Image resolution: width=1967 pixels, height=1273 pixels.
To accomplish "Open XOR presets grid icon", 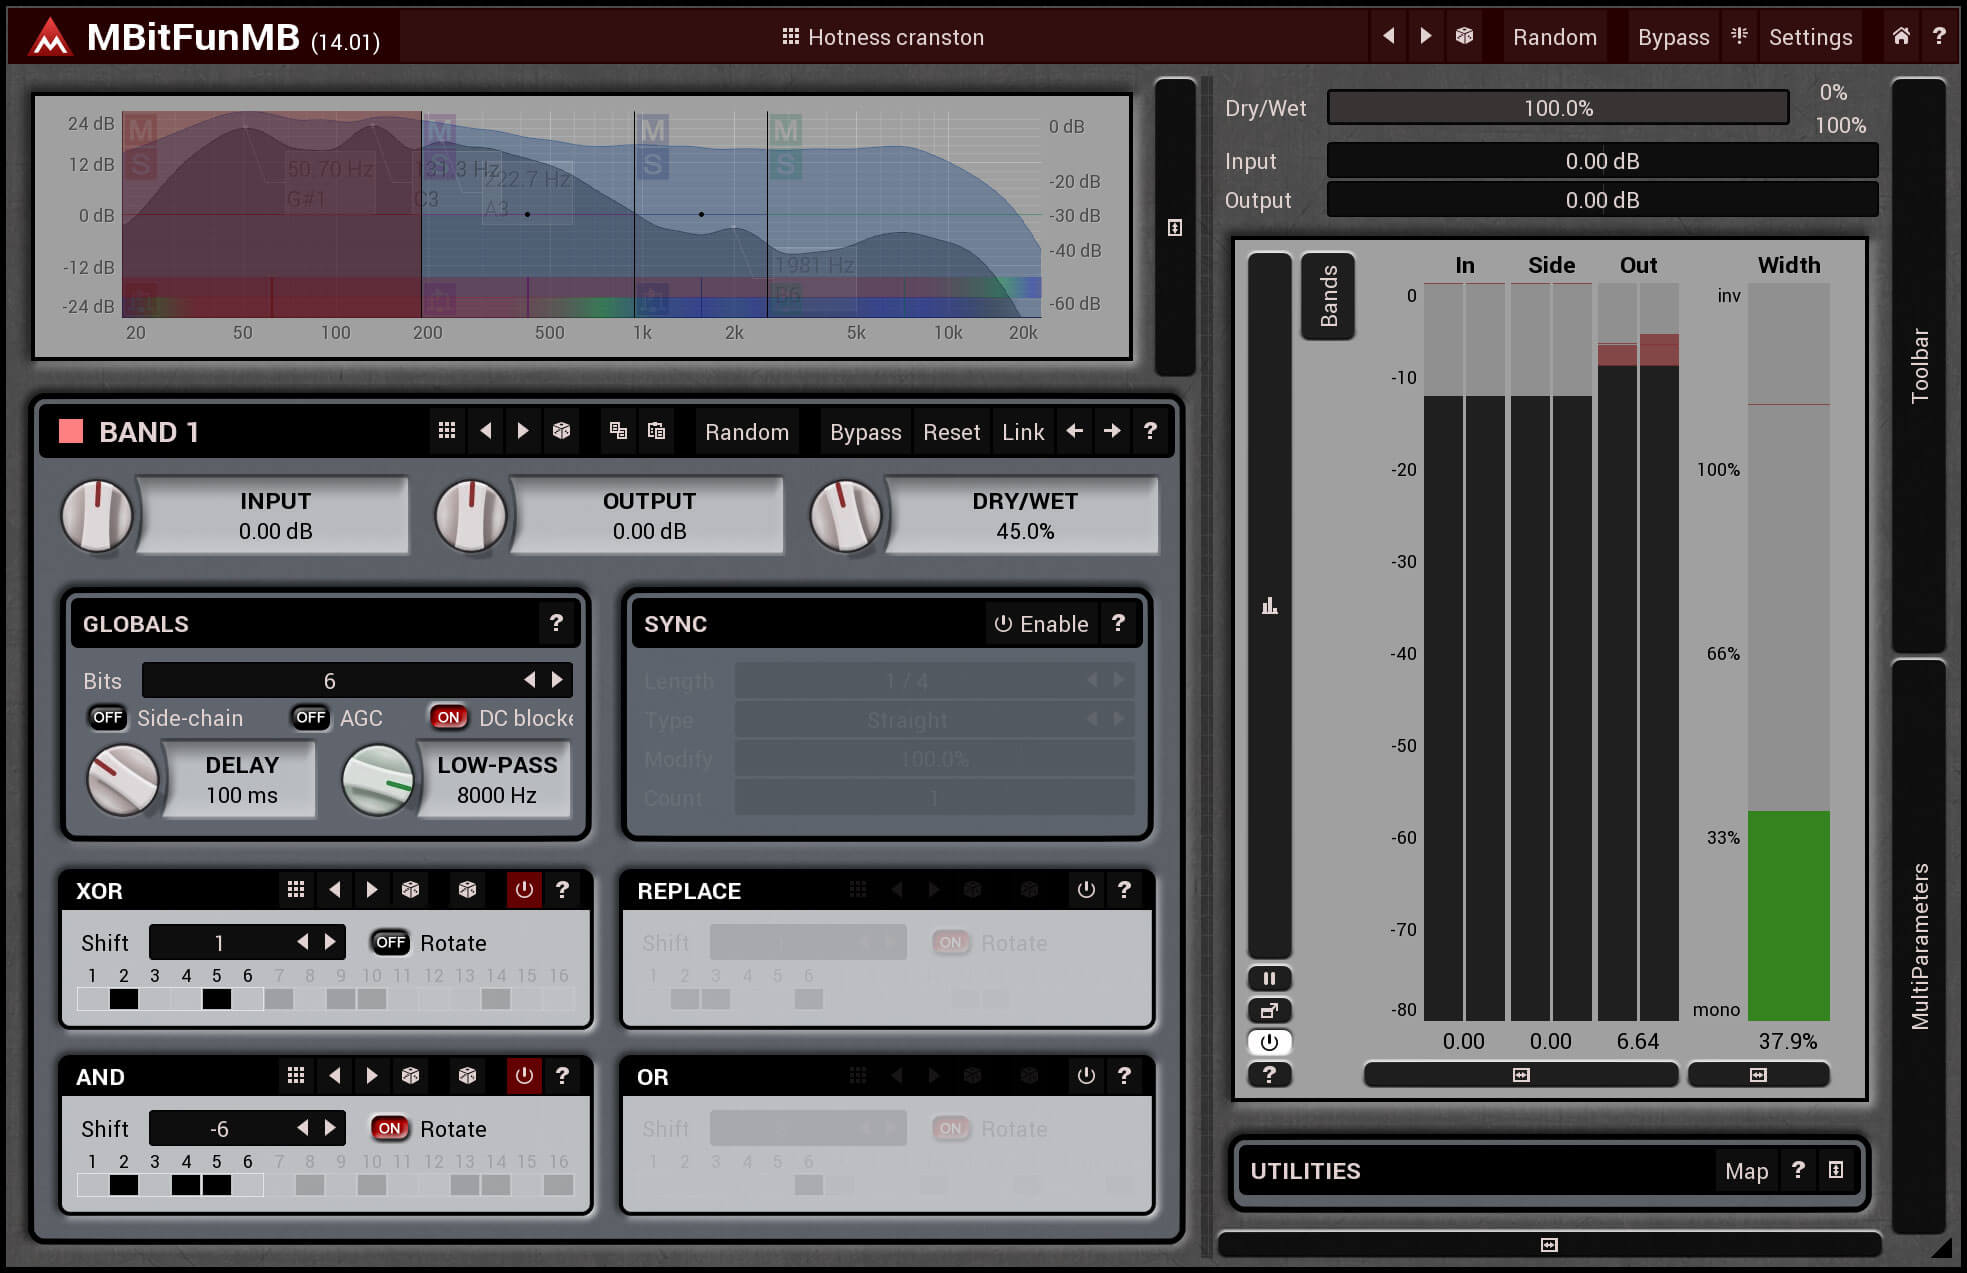I will (x=296, y=889).
